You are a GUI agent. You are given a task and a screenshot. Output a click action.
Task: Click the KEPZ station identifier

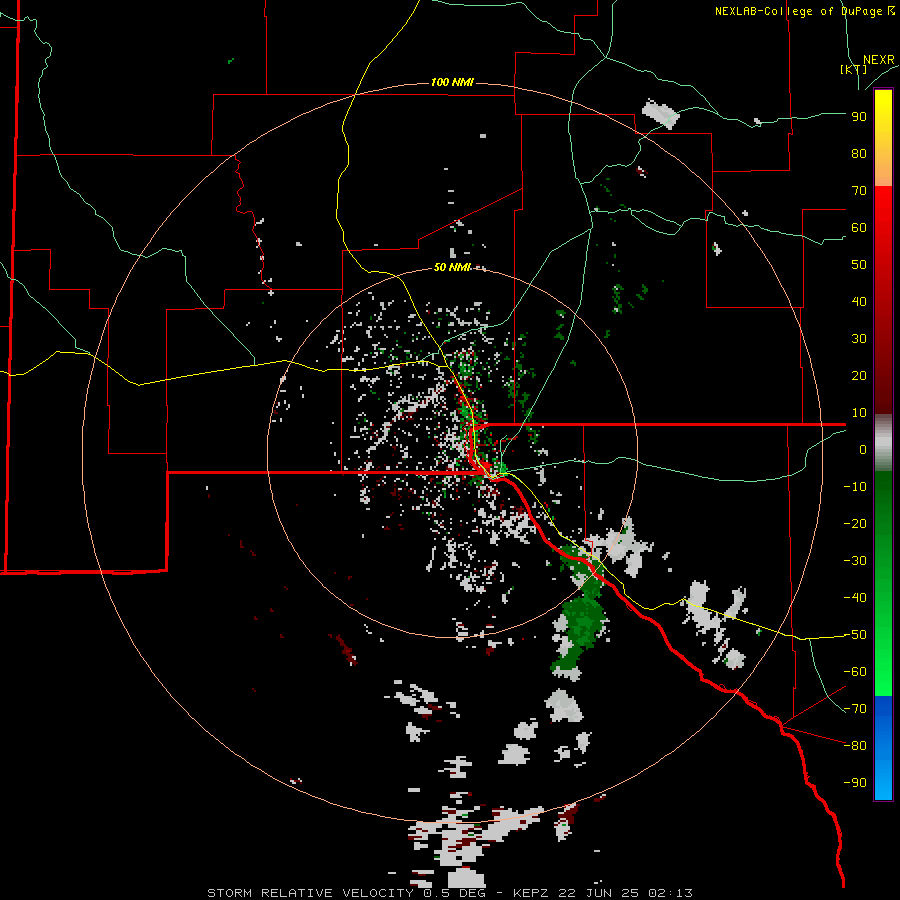[x=535, y=893]
